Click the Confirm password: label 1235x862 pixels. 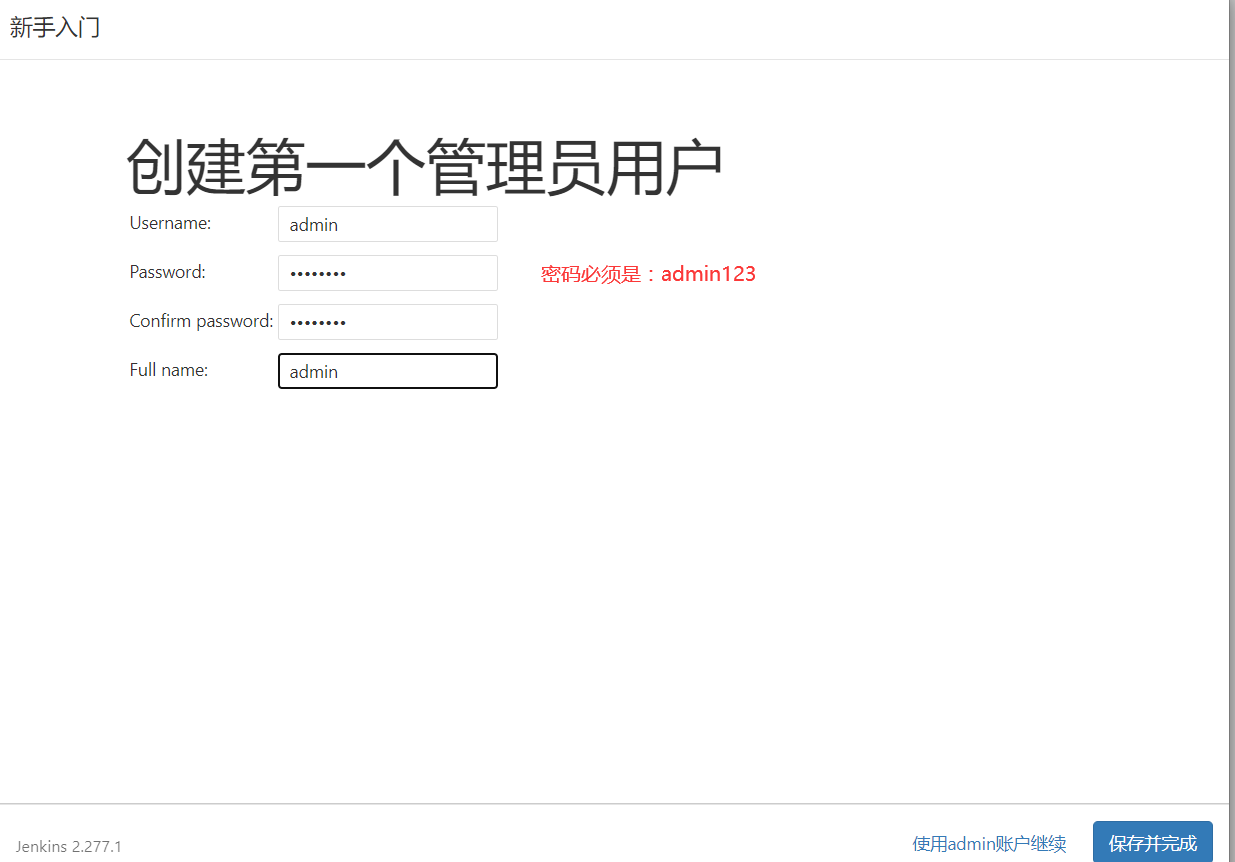(201, 321)
